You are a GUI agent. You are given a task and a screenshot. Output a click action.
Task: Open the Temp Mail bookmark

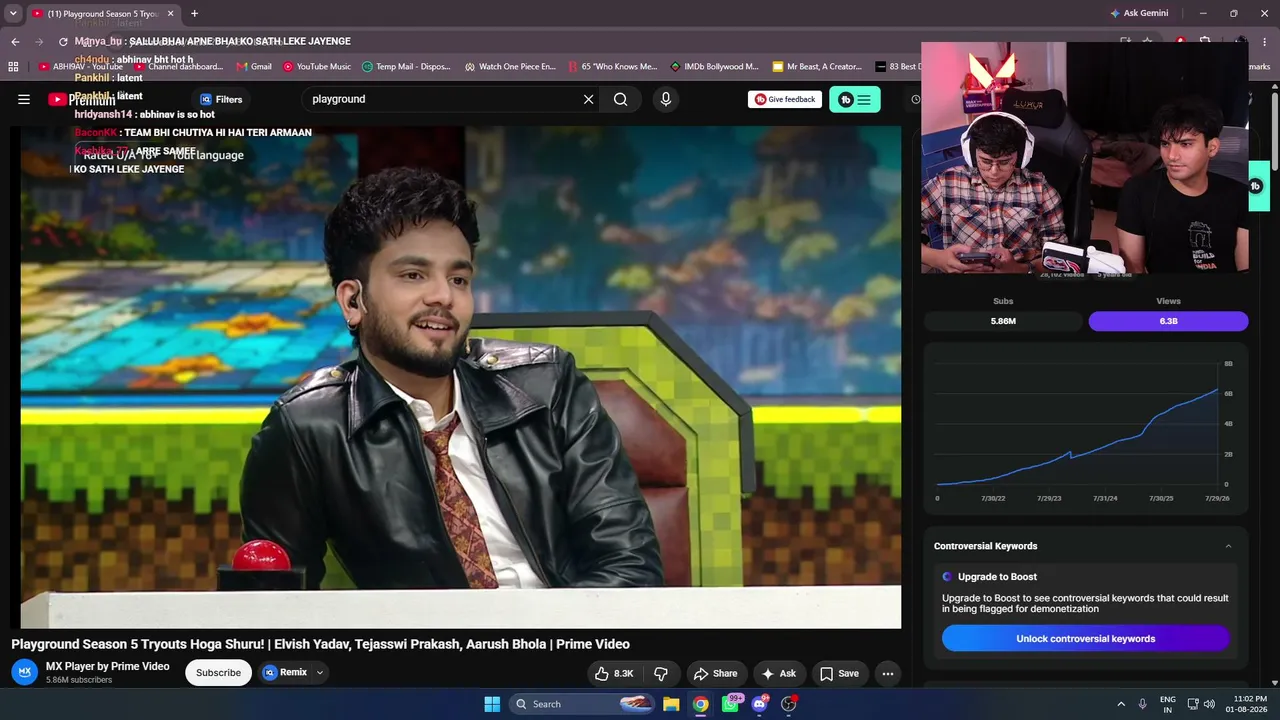[x=406, y=67]
